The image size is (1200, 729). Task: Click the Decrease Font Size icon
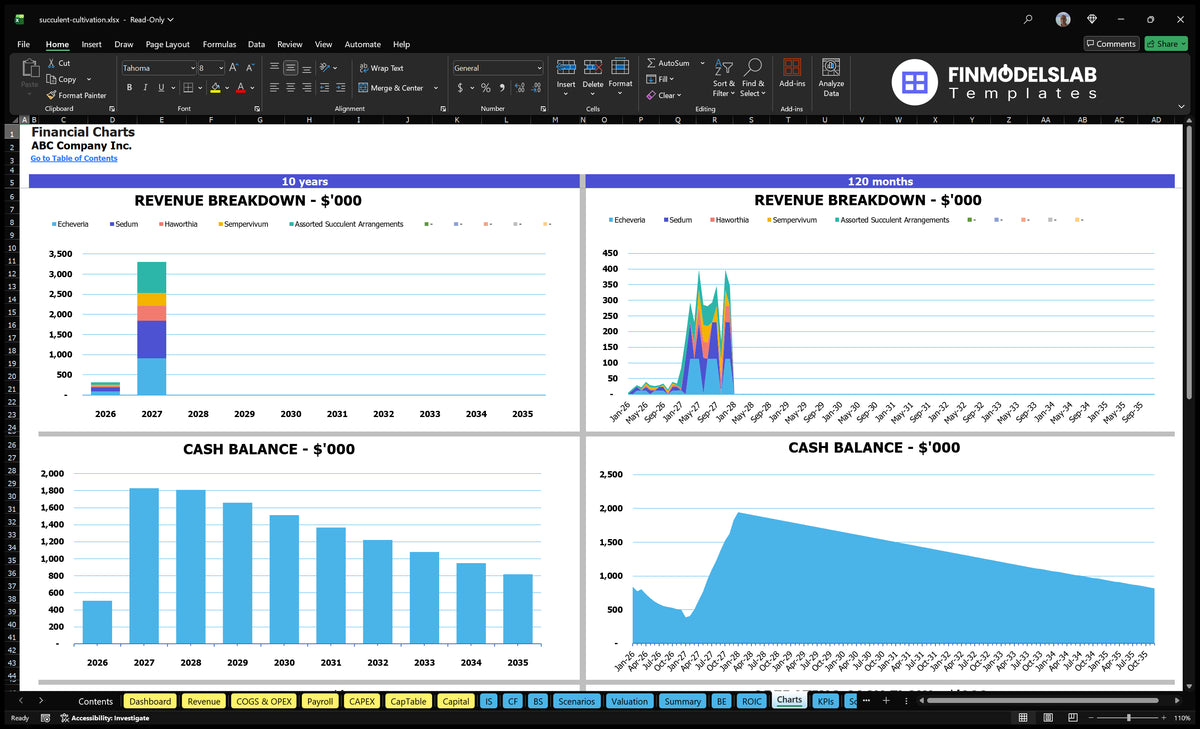click(251, 67)
